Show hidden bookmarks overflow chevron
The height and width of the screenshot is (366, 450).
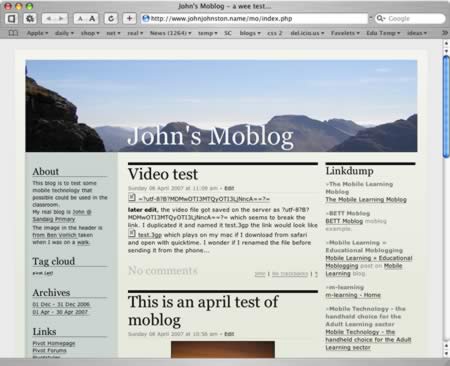(x=444, y=33)
